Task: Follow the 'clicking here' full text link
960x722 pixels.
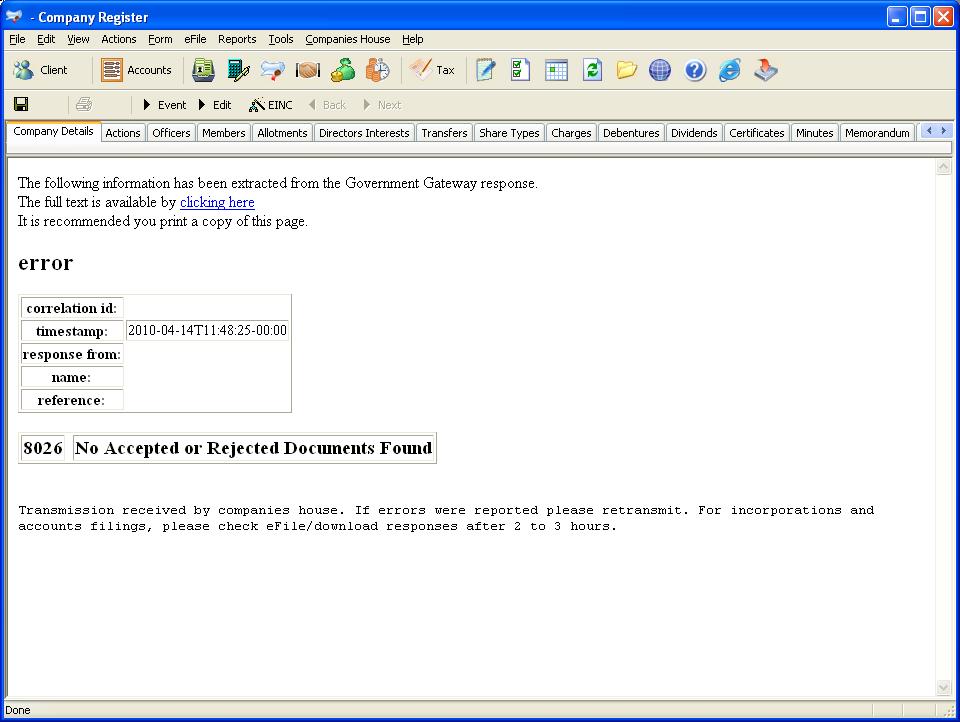Action: point(217,202)
